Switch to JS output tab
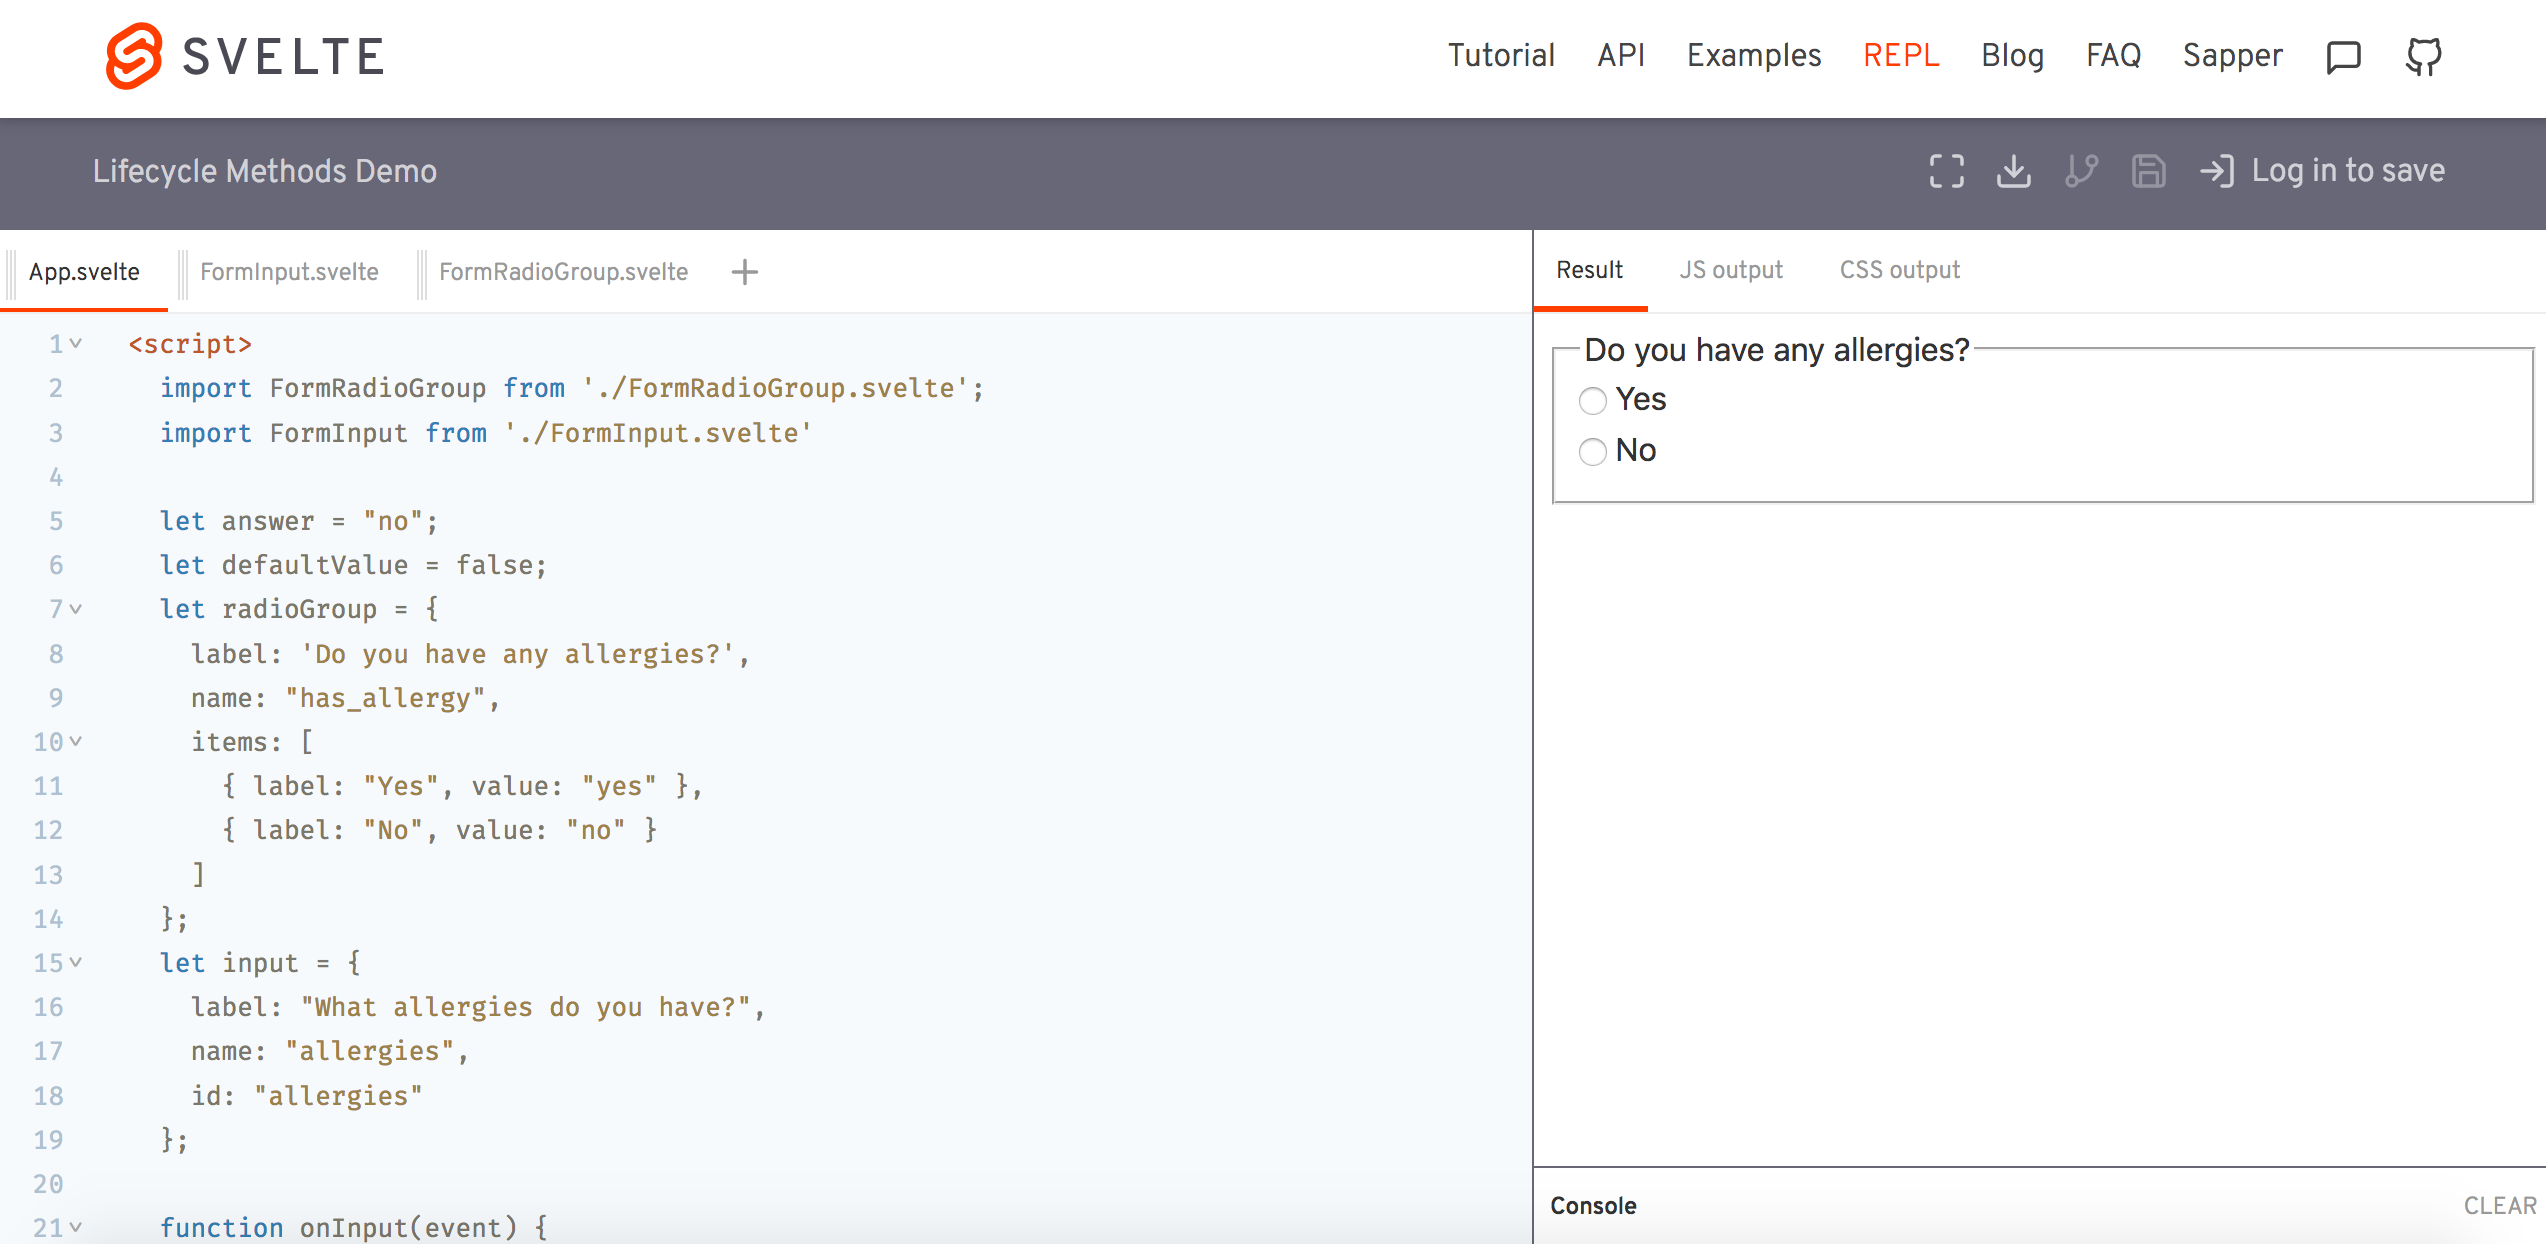The width and height of the screenshot is (2546, 1244). [x=1731, y=270]
